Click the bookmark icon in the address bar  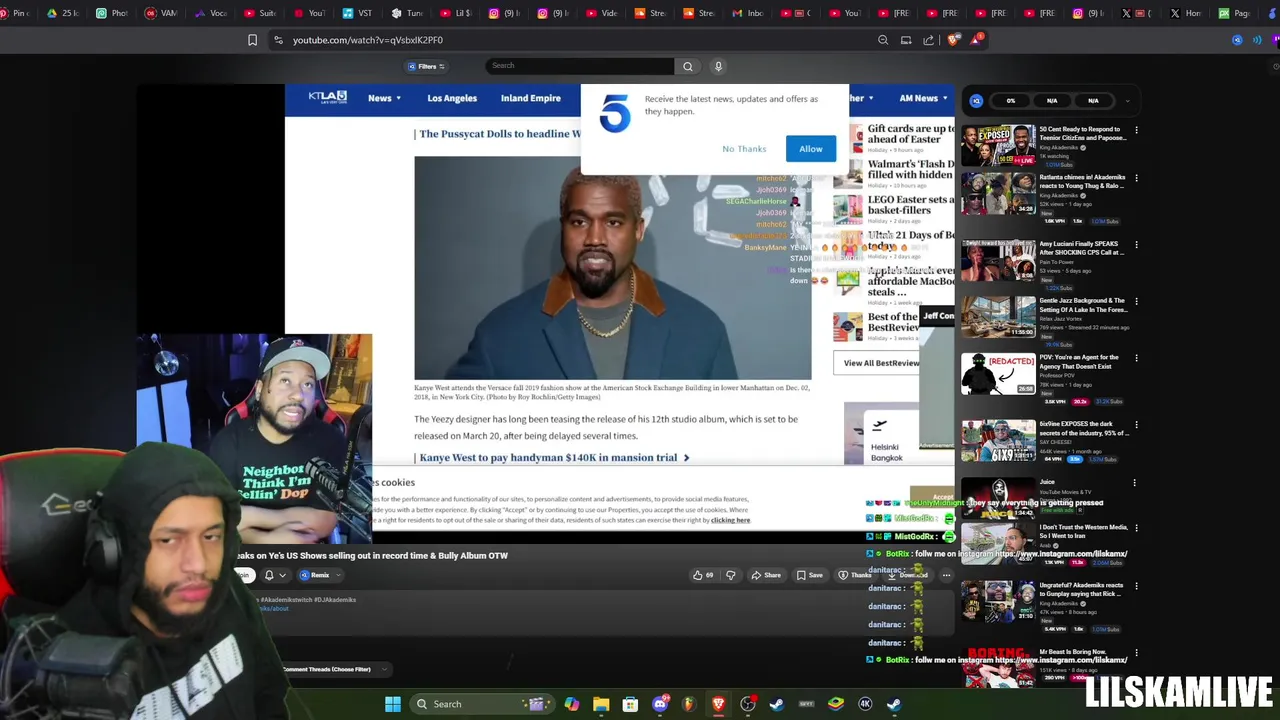coord(252,40)
